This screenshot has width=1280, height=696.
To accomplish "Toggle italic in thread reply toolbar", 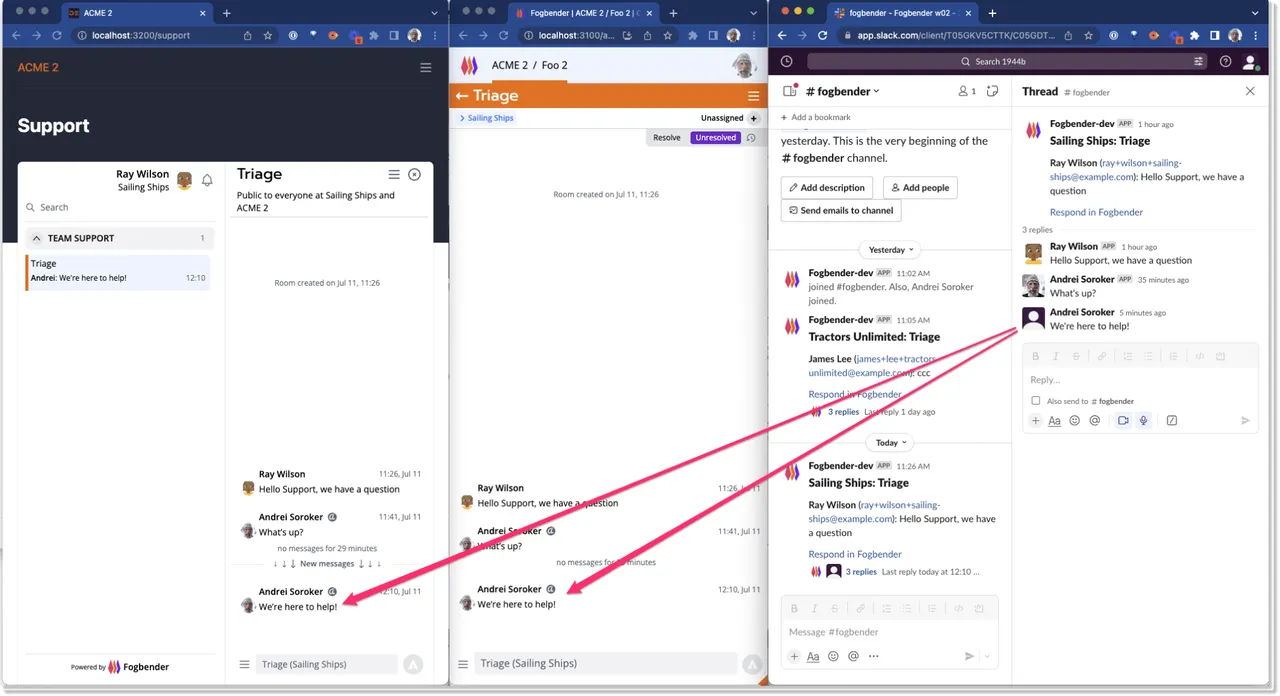I will (x=1056, y=357).
